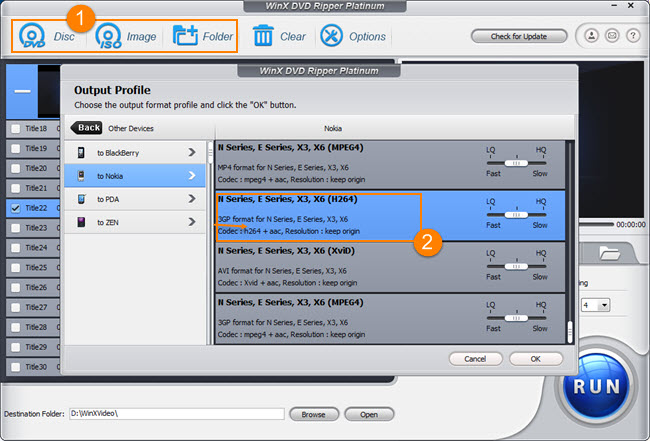Confirm profile with OK button
The height and width of the screenshot is (441, 650).
click(x=536, y=359)
